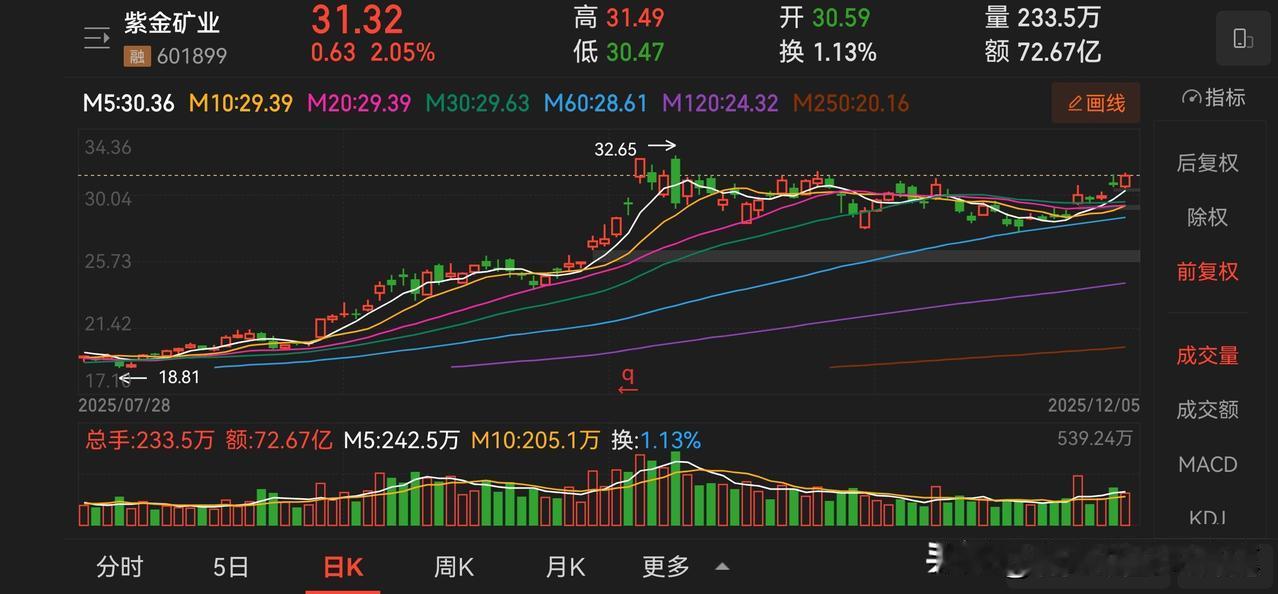Tap the M250:20.16 moving average label
The height and width of the screenshot is (594, 1278).
click(851, 103)
